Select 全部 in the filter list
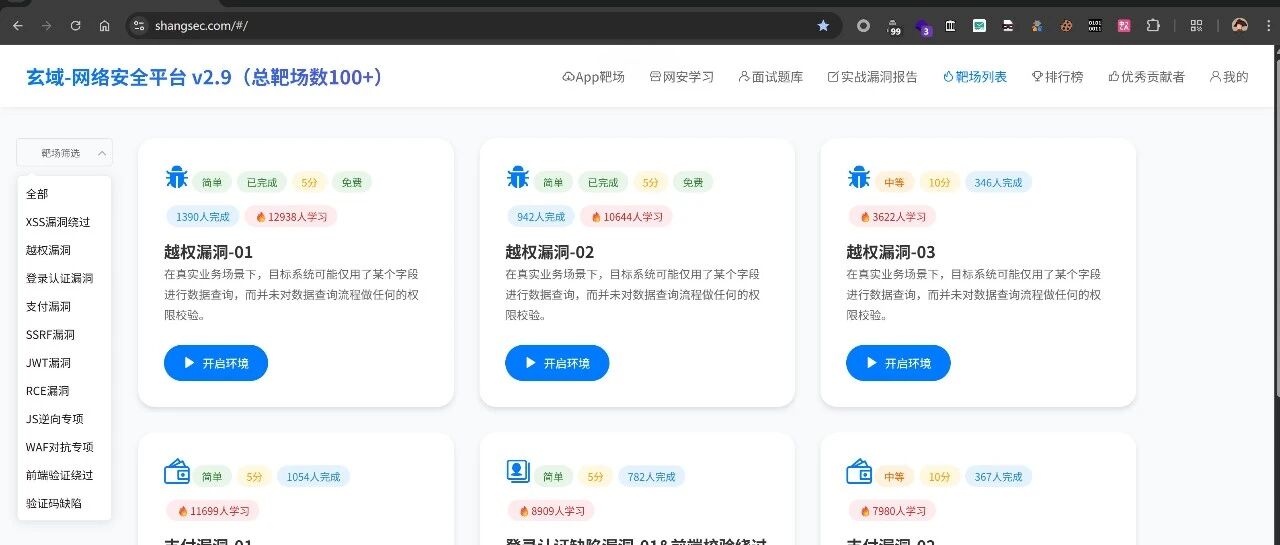The image size is (1280, 545). click(64, 194)
